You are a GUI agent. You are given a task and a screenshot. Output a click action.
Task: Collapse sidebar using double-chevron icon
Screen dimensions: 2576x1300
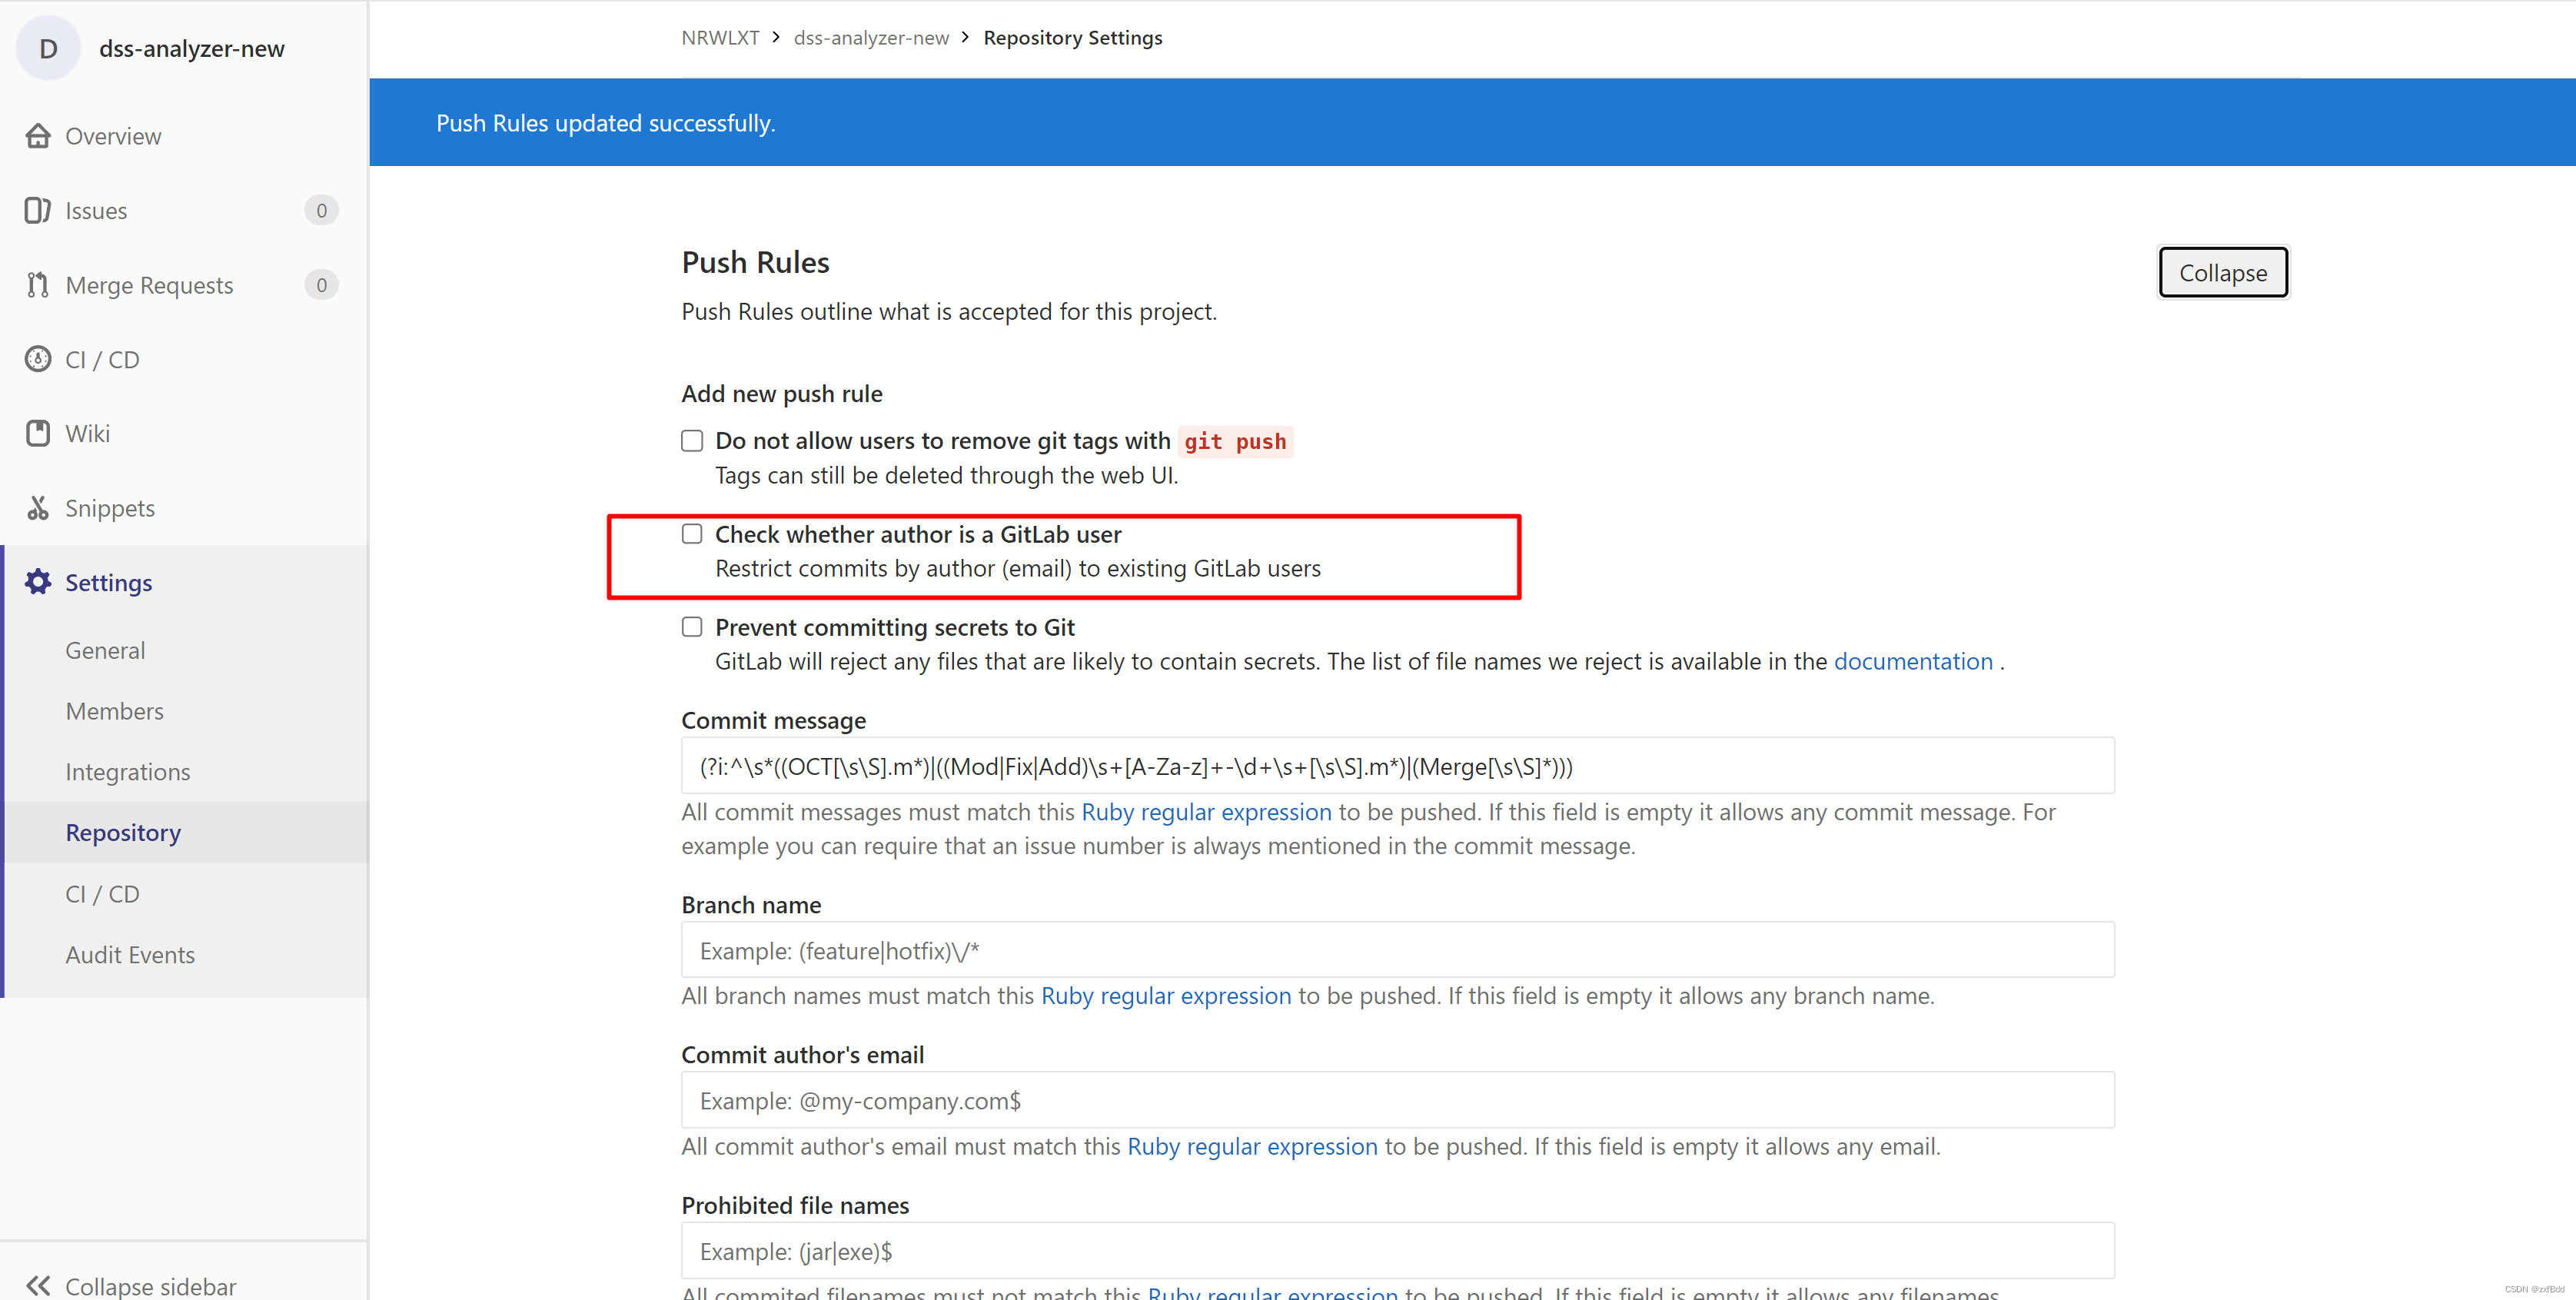coord(38,1285)
